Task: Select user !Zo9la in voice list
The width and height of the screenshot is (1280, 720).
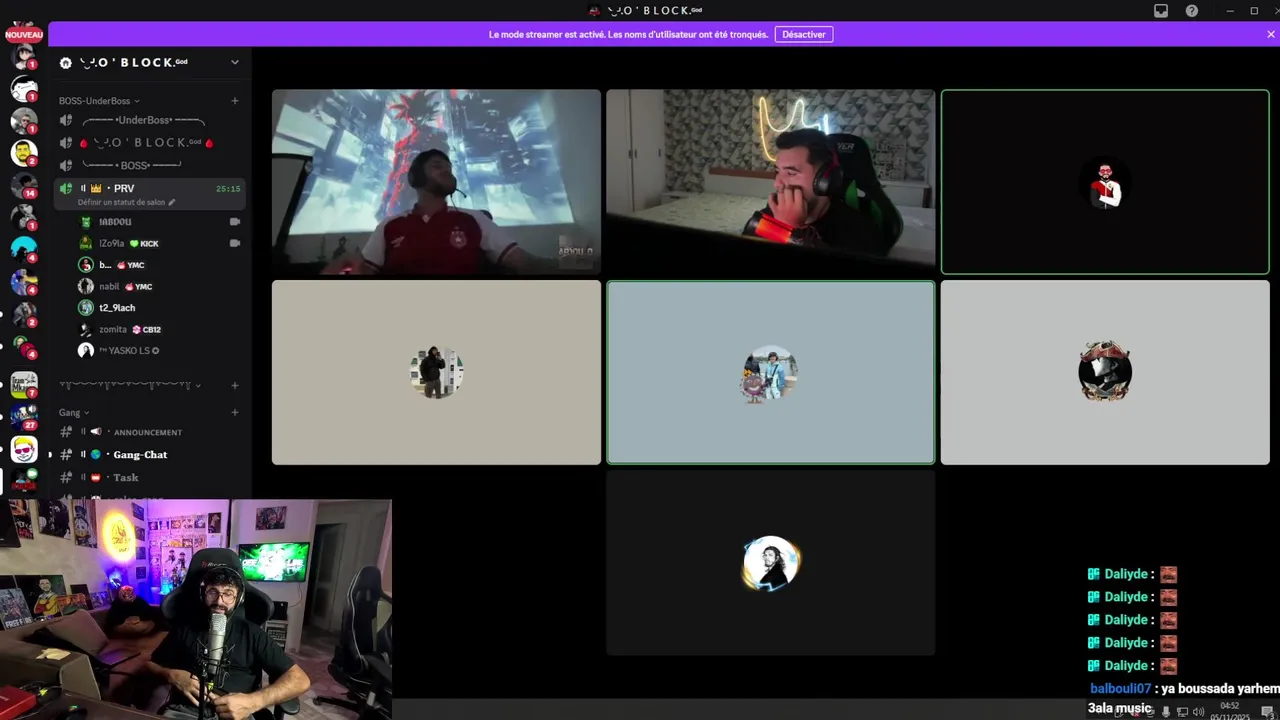Action: 160,243
